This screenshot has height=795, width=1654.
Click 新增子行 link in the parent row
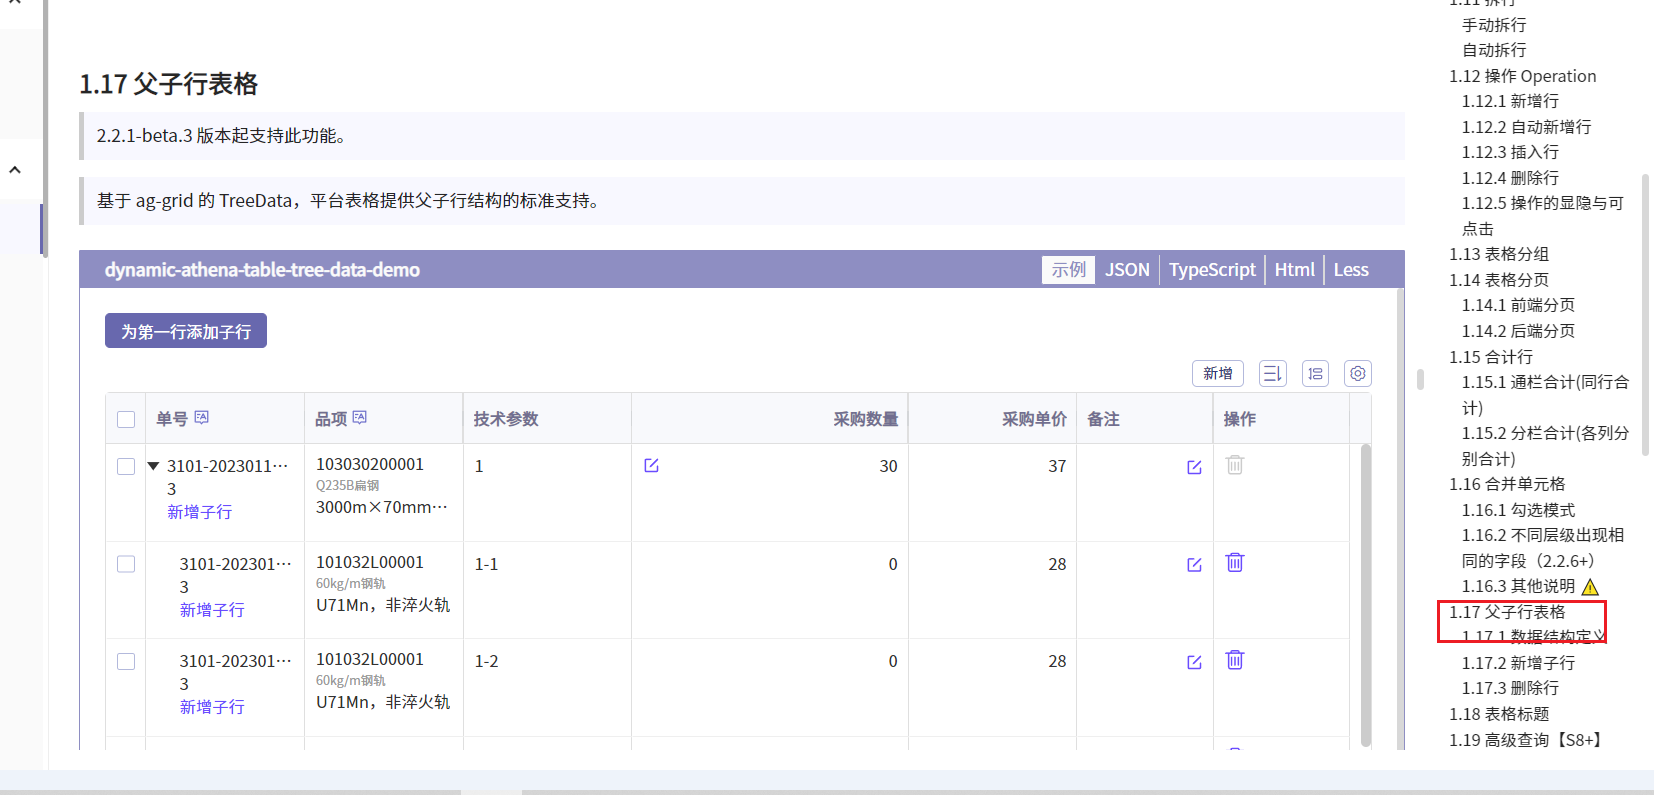200,512
